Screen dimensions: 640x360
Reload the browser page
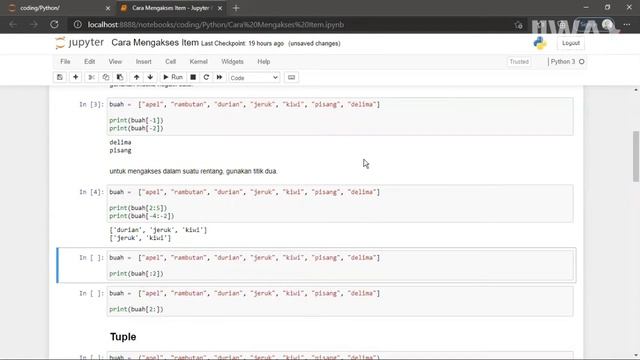(x=54, y=24)
